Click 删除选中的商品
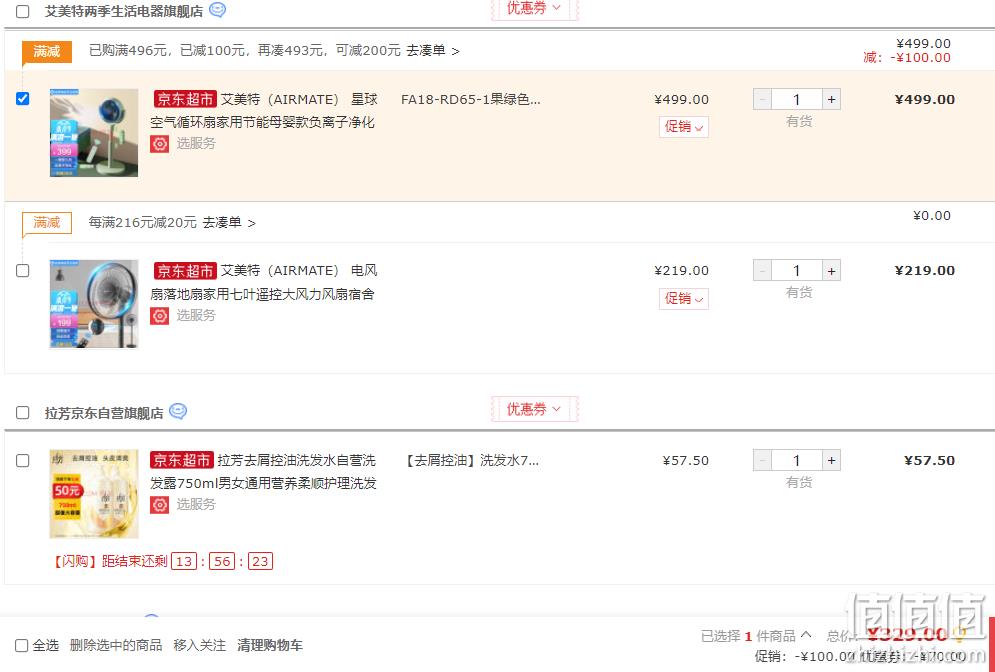The image size is (995, 672). point(115,645)
